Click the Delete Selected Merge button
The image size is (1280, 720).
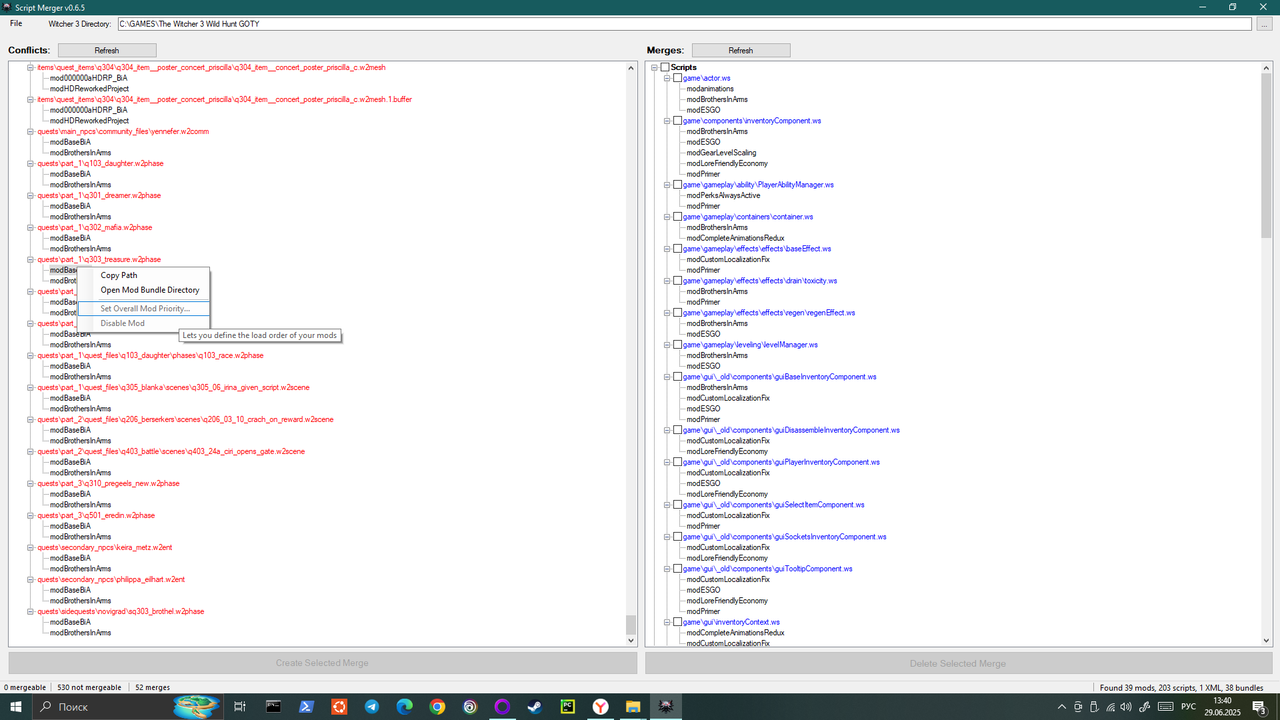coord(958,663)
